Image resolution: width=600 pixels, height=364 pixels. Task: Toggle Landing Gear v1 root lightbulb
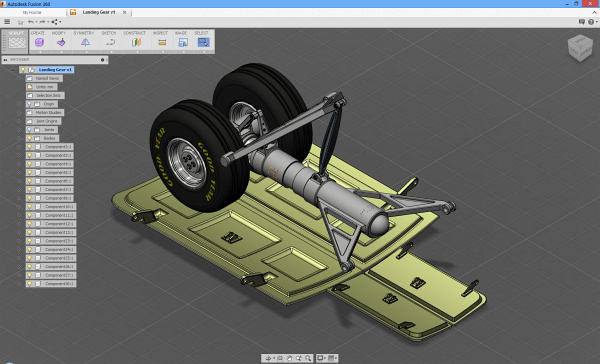click(x=23, y=70)
